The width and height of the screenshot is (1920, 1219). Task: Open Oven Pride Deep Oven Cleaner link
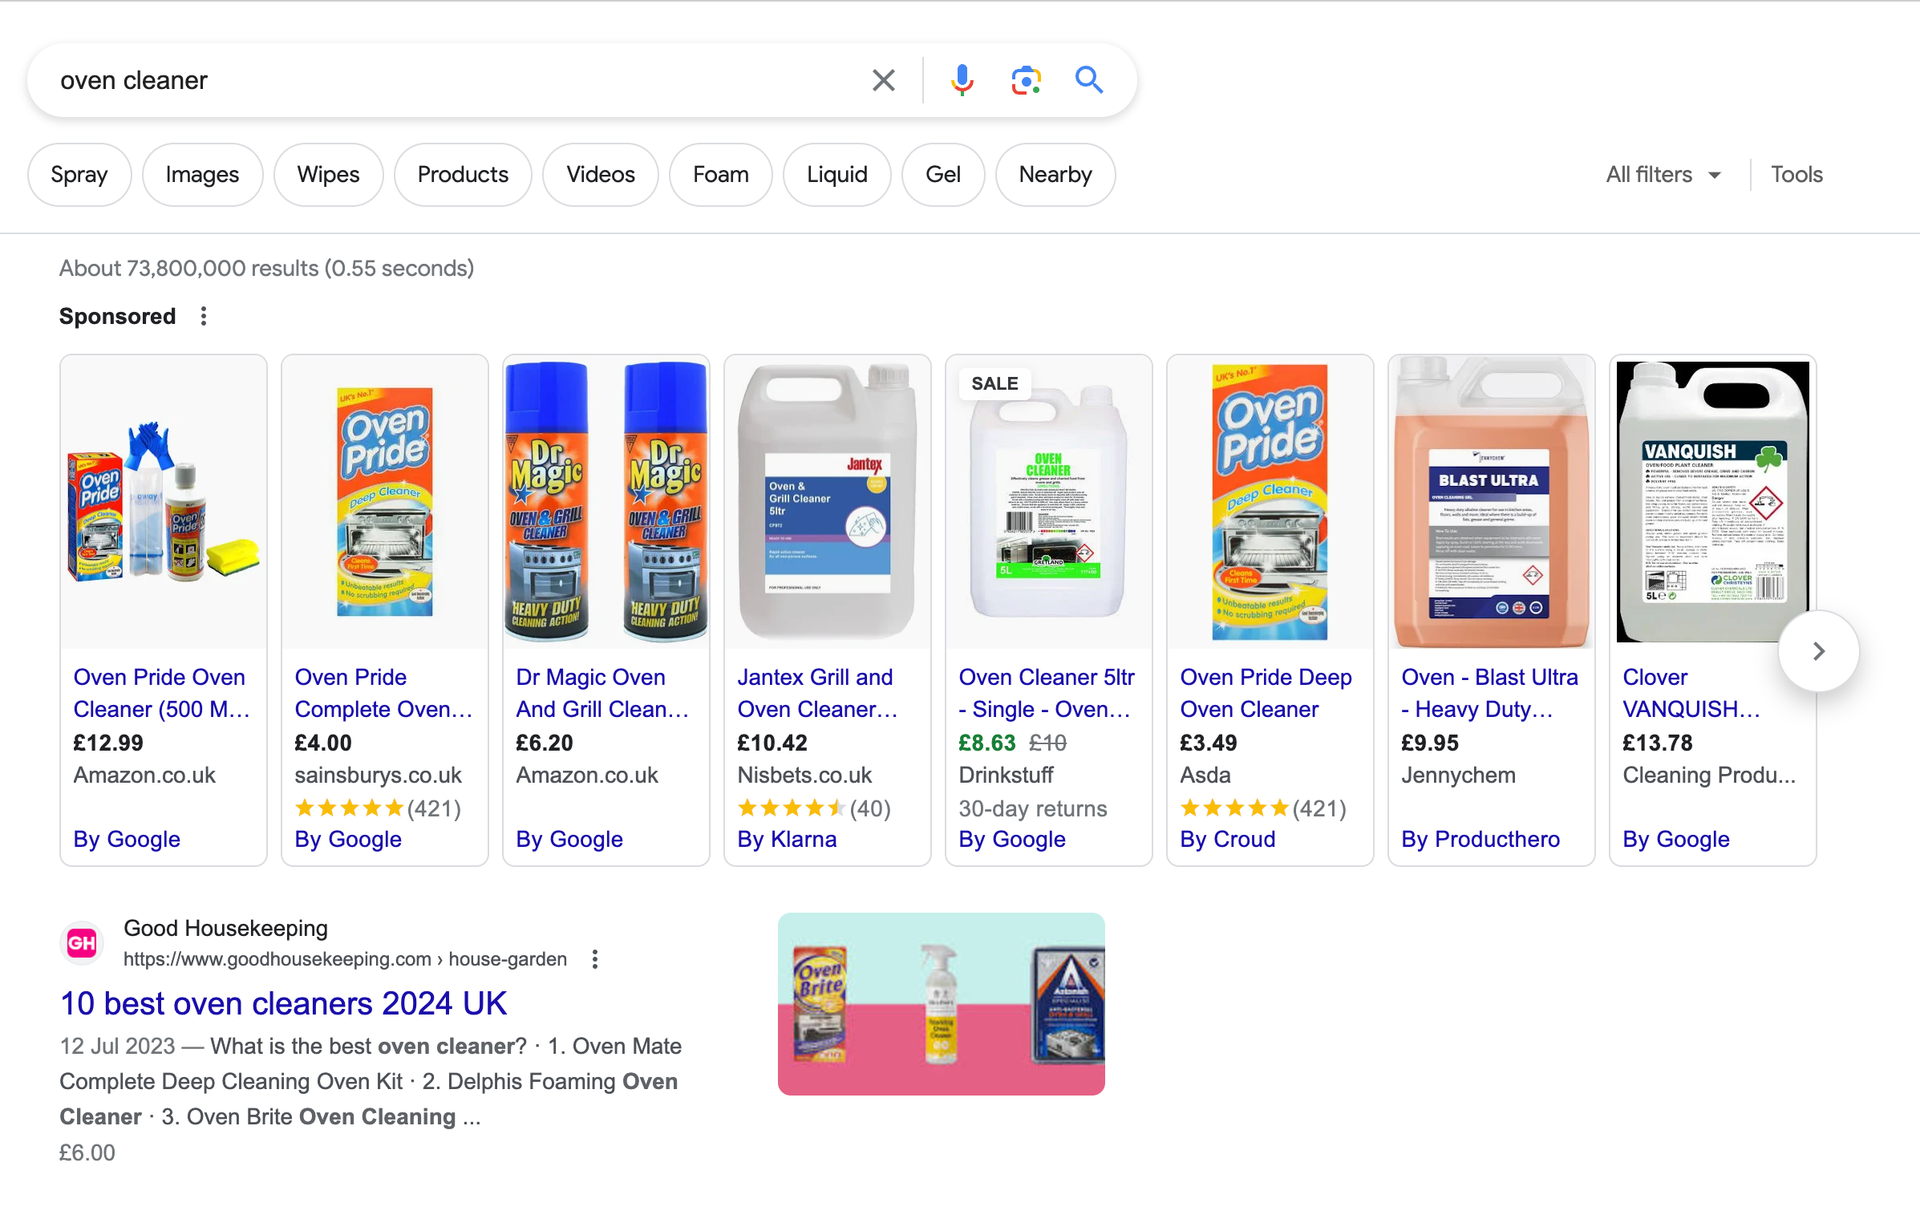pos(1266,693)
